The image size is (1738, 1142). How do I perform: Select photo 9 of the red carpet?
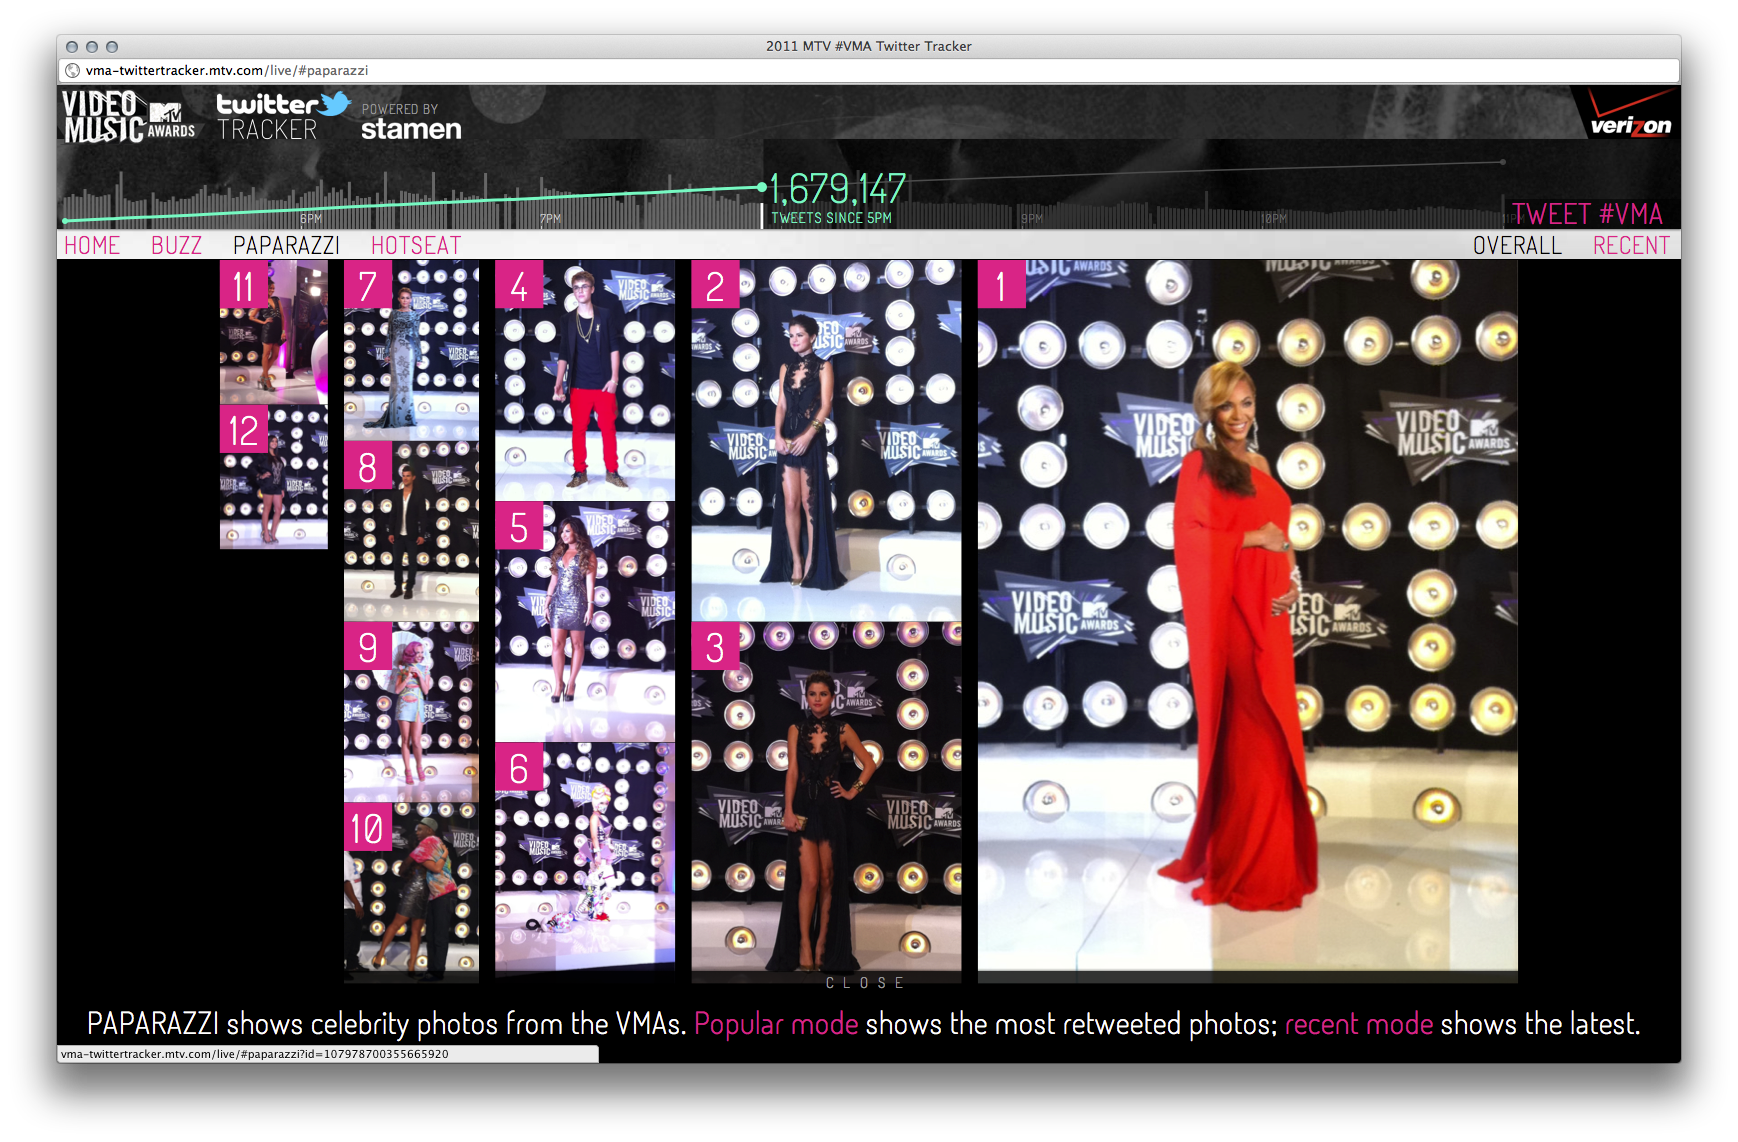tap(410, 710)
